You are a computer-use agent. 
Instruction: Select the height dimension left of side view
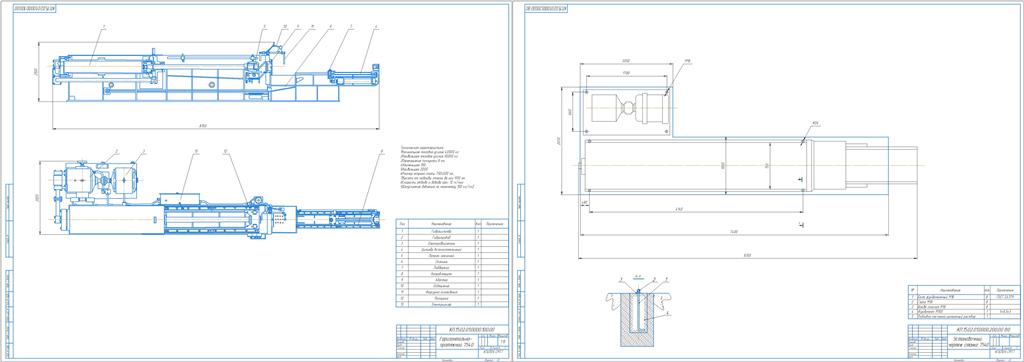point(40,72)
